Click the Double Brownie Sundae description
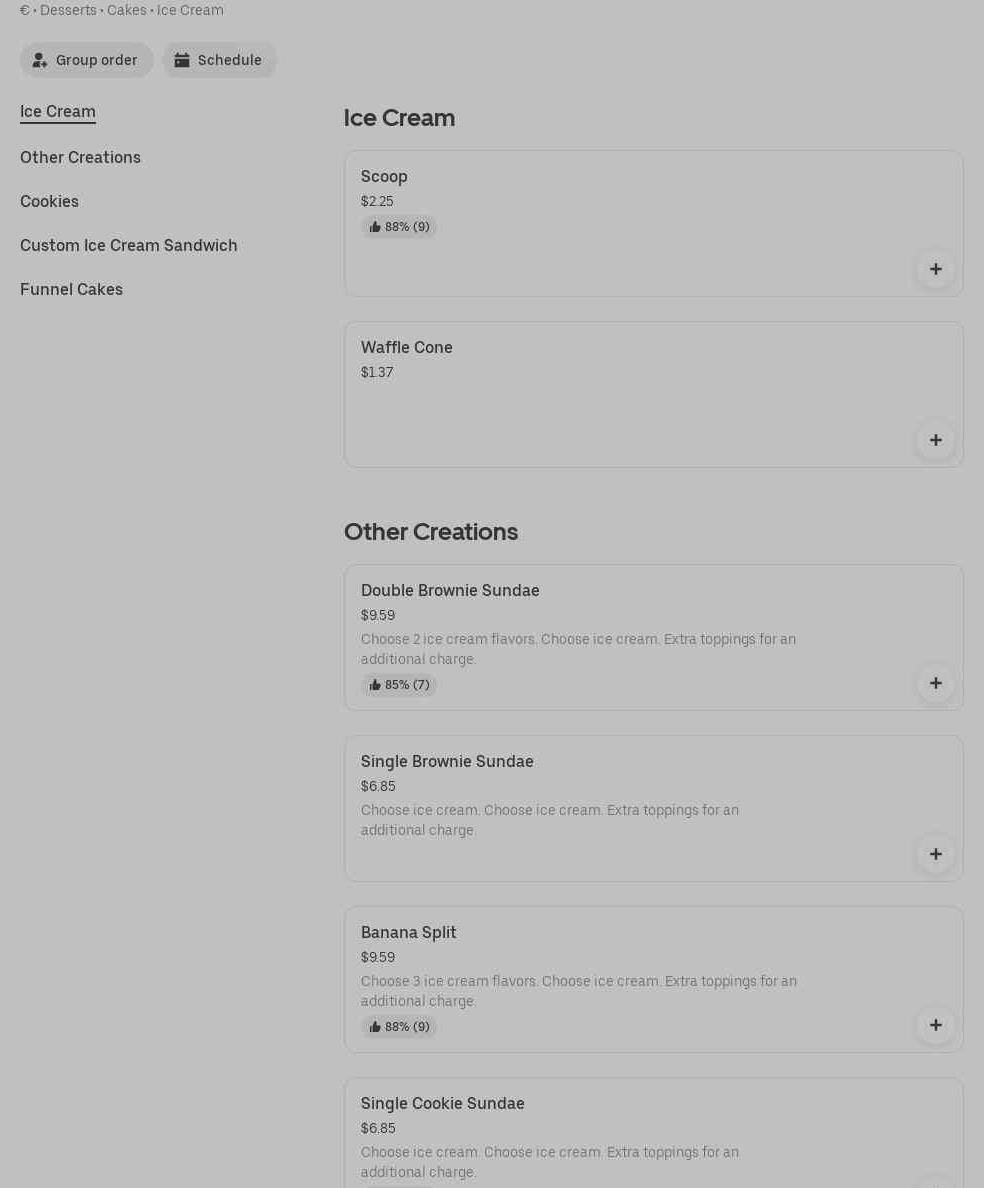This screenshot has height=1188, width=984. (578, 649)
